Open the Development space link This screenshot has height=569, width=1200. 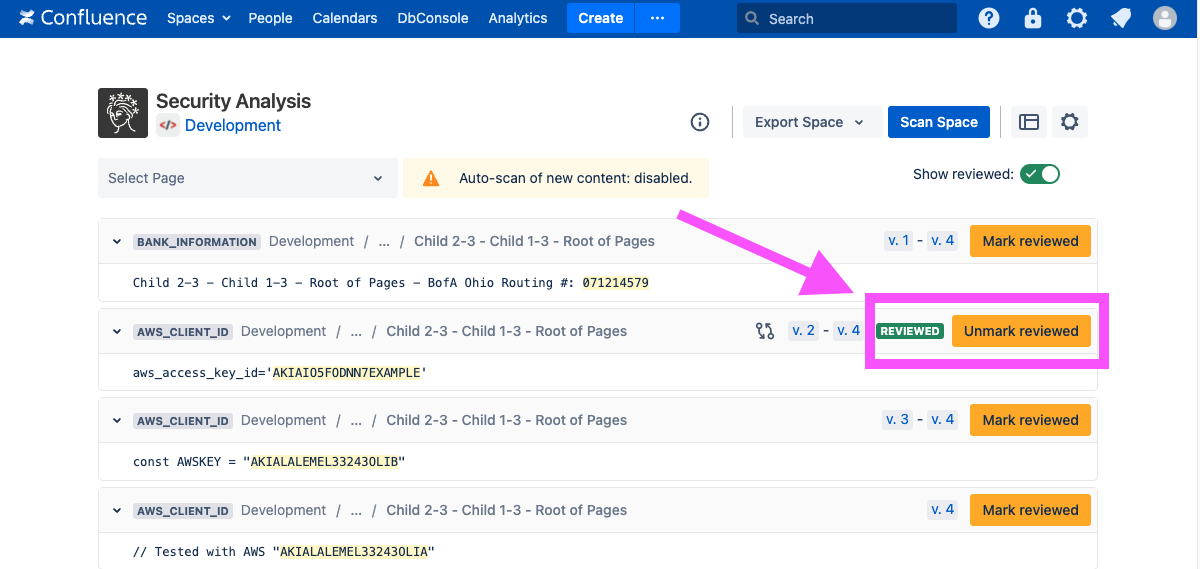pyautogui.click(x=233, y=126)
